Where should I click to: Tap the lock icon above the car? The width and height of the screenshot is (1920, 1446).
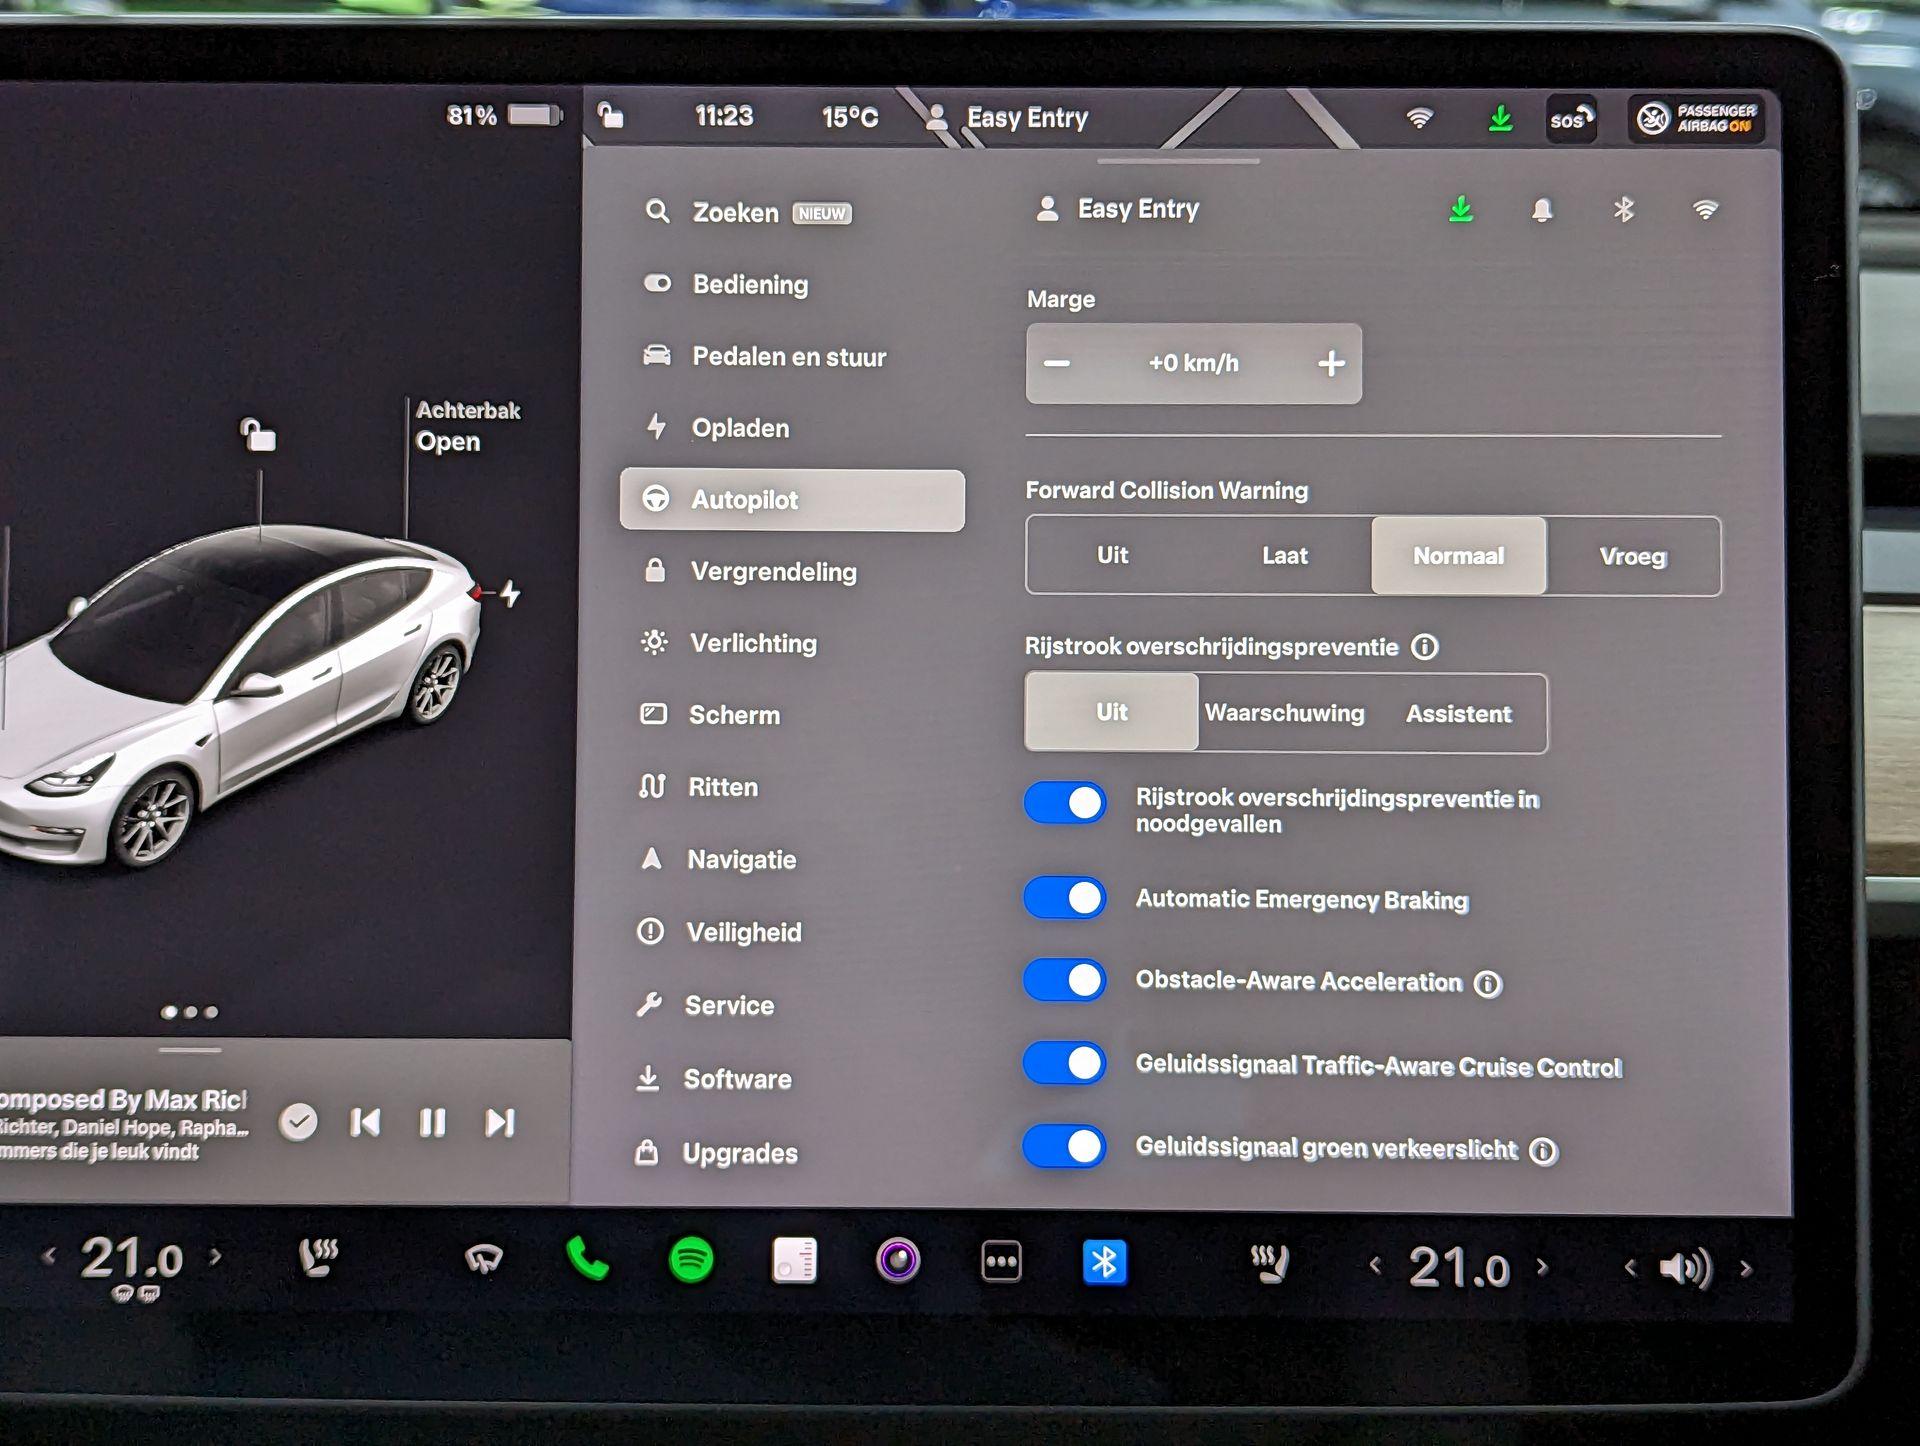[x=258, y=435]
